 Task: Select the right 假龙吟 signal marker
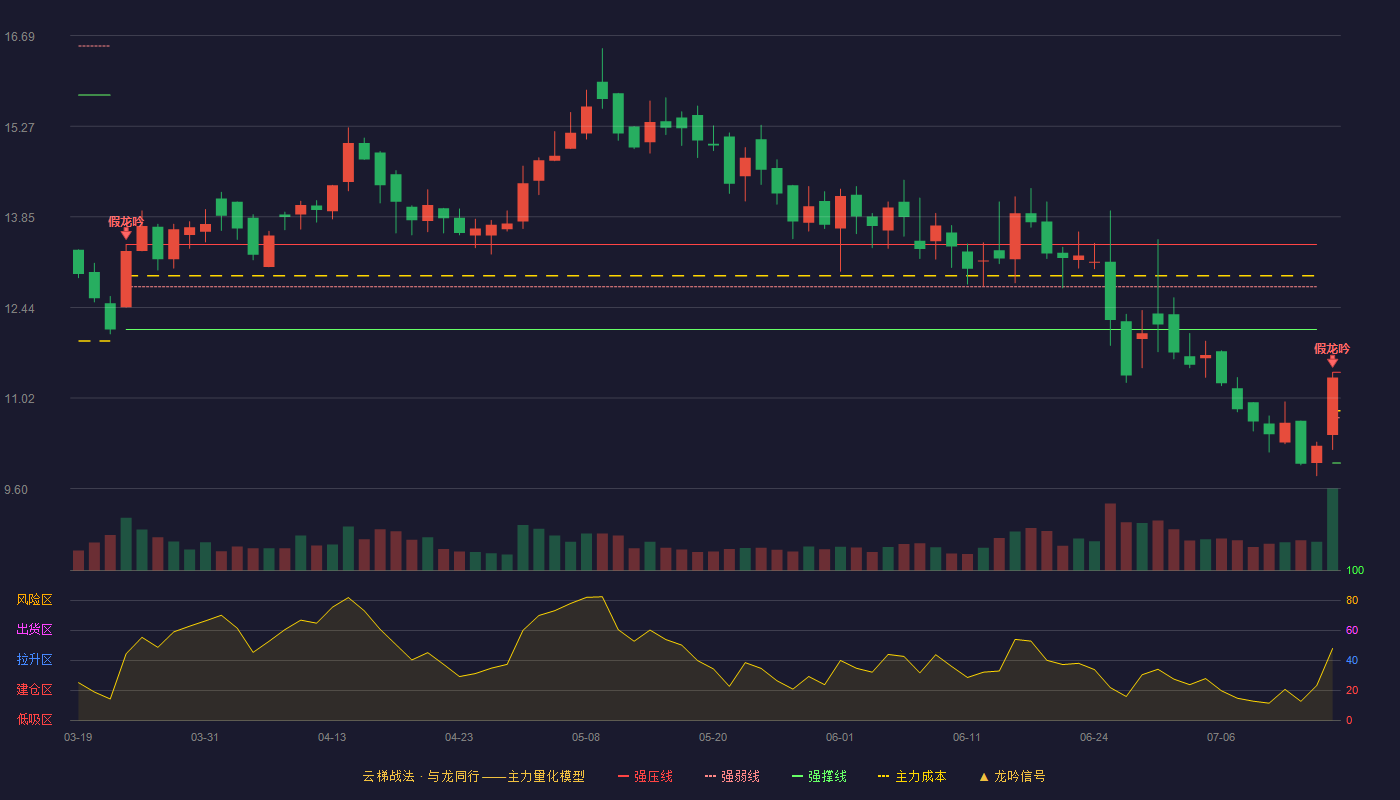click(x=1332, y=354)
